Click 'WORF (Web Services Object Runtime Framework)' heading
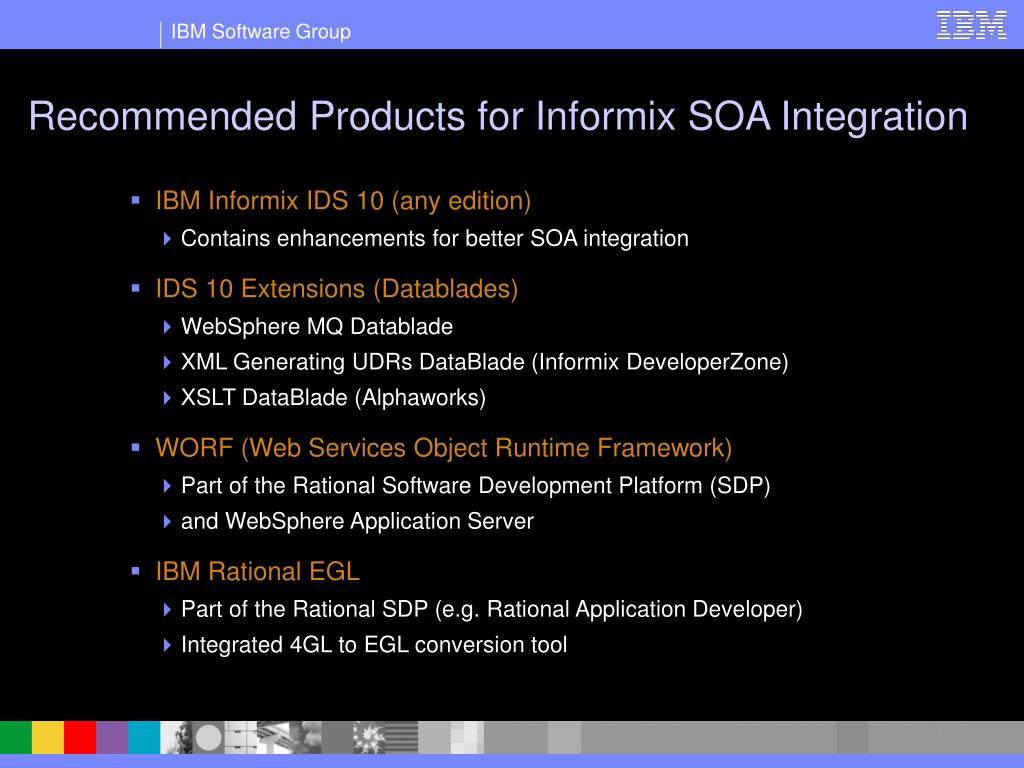The height and width of the screenshot is (768, 1024). [443, 448]
